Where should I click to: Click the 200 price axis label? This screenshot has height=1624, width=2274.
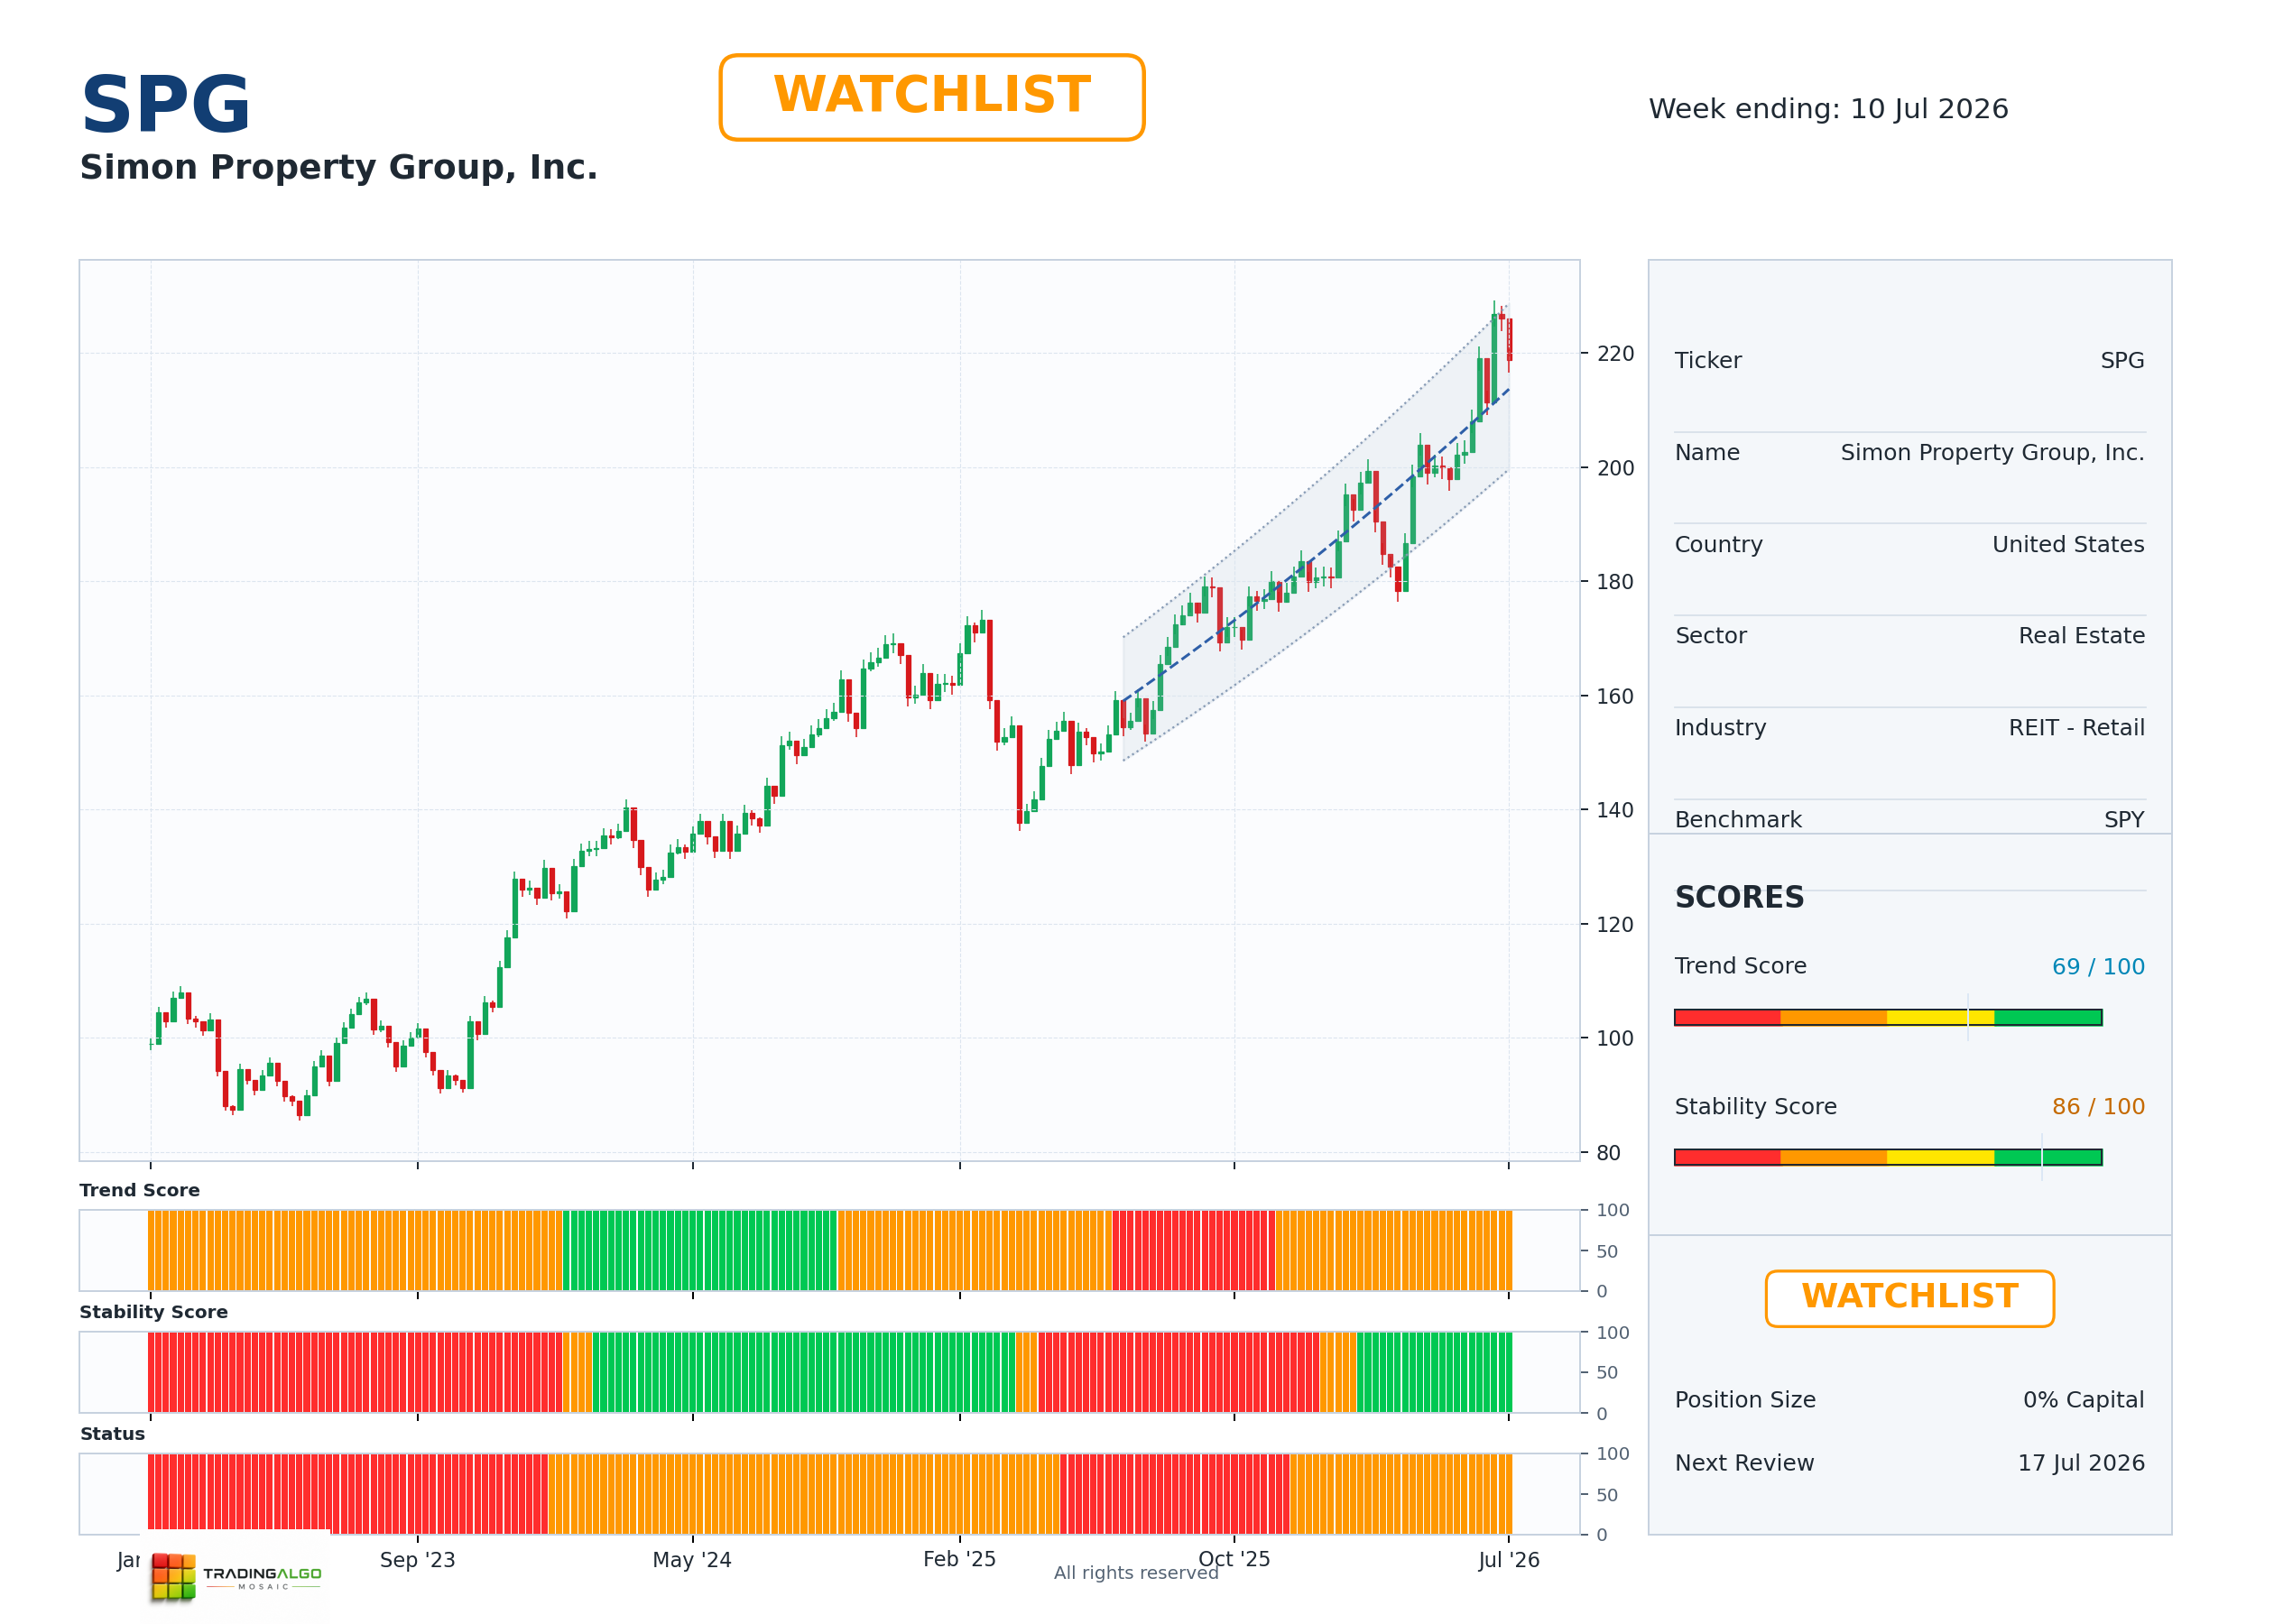pos(1615,468)
